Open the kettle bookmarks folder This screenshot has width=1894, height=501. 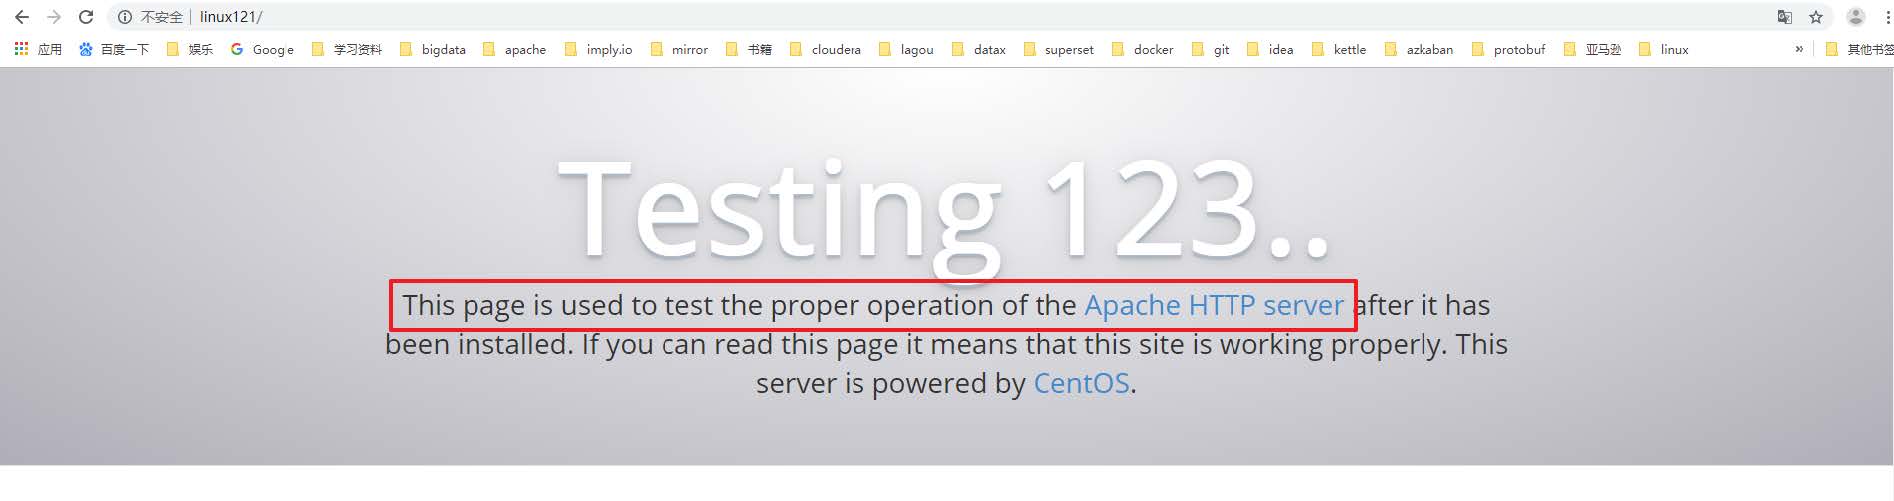1339,49
